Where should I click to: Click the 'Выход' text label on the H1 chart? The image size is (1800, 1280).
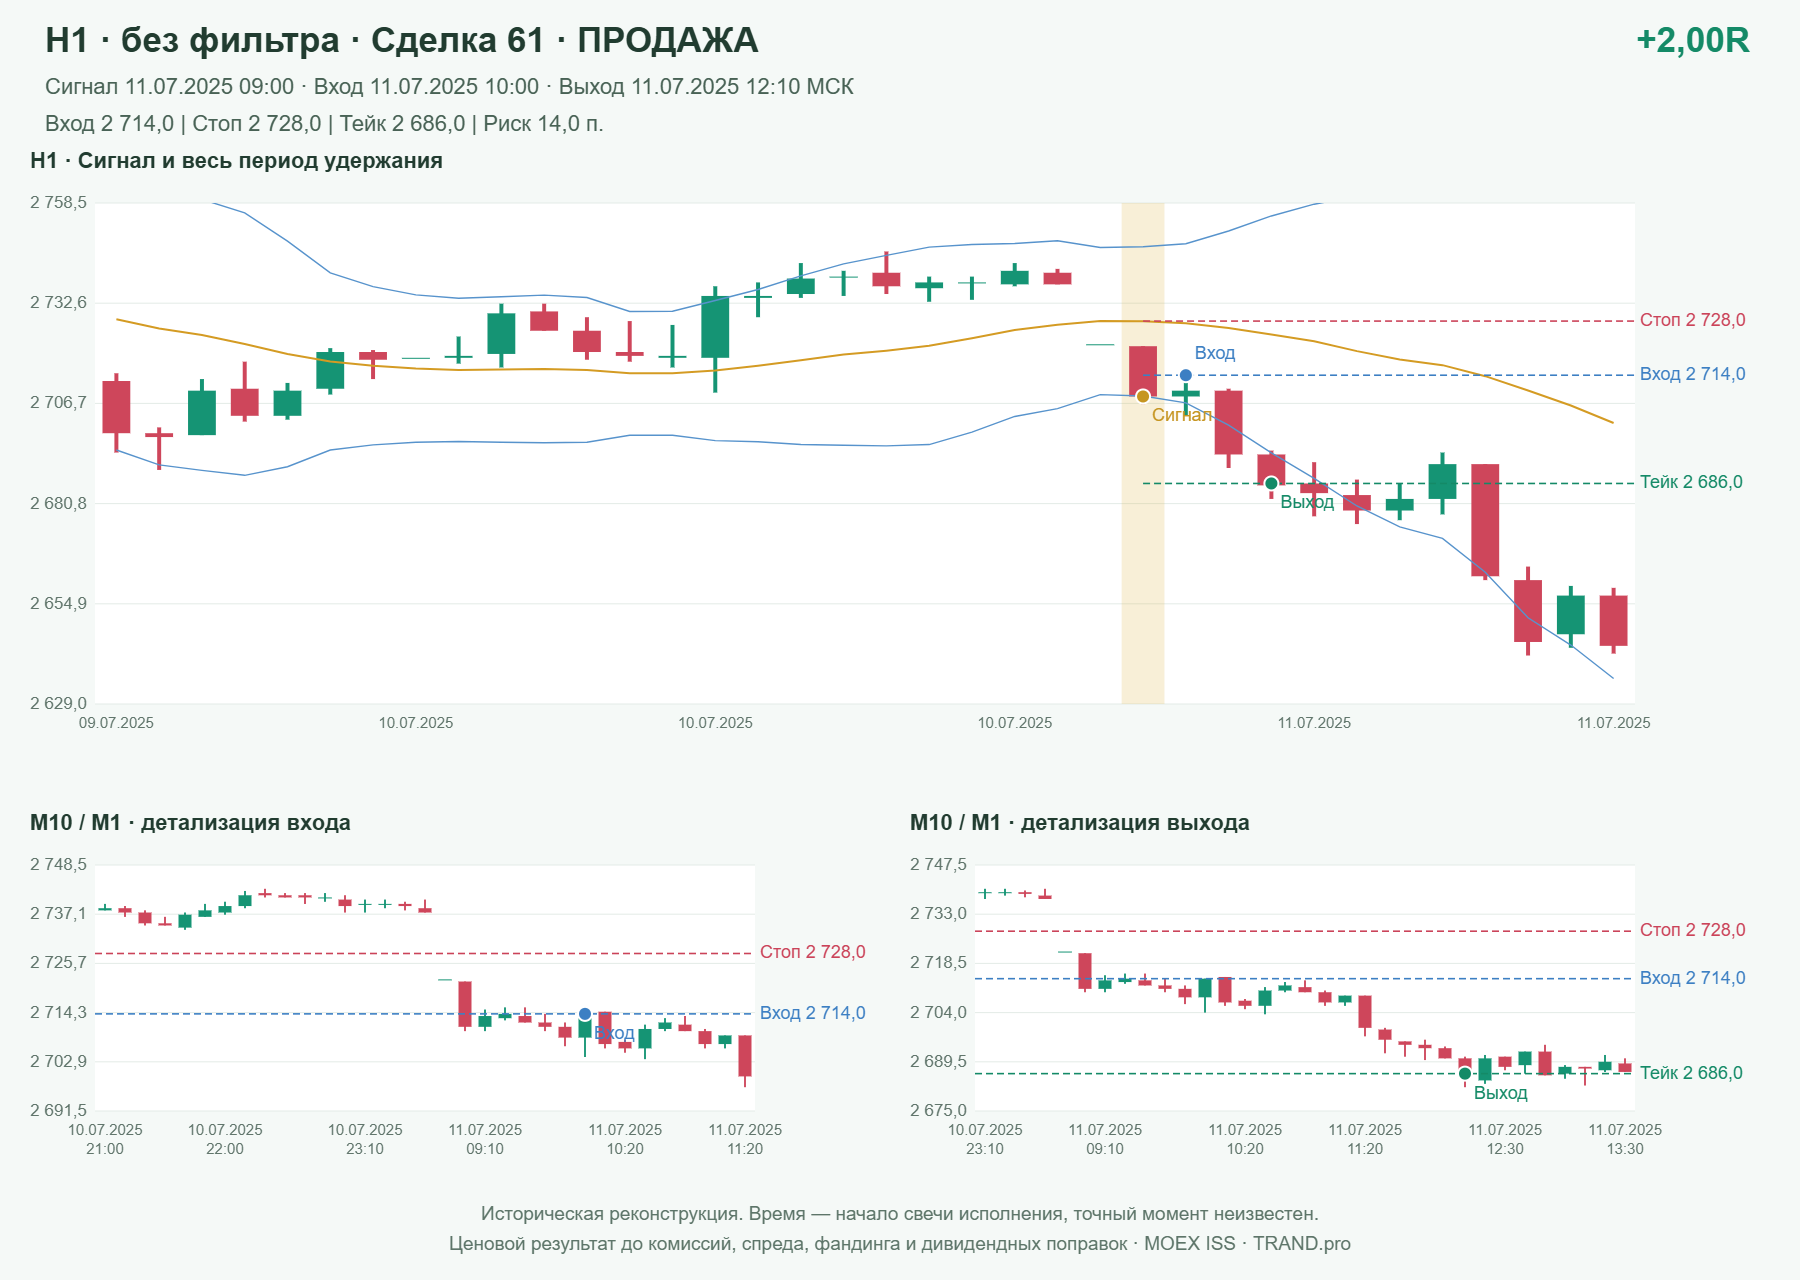1307,502
